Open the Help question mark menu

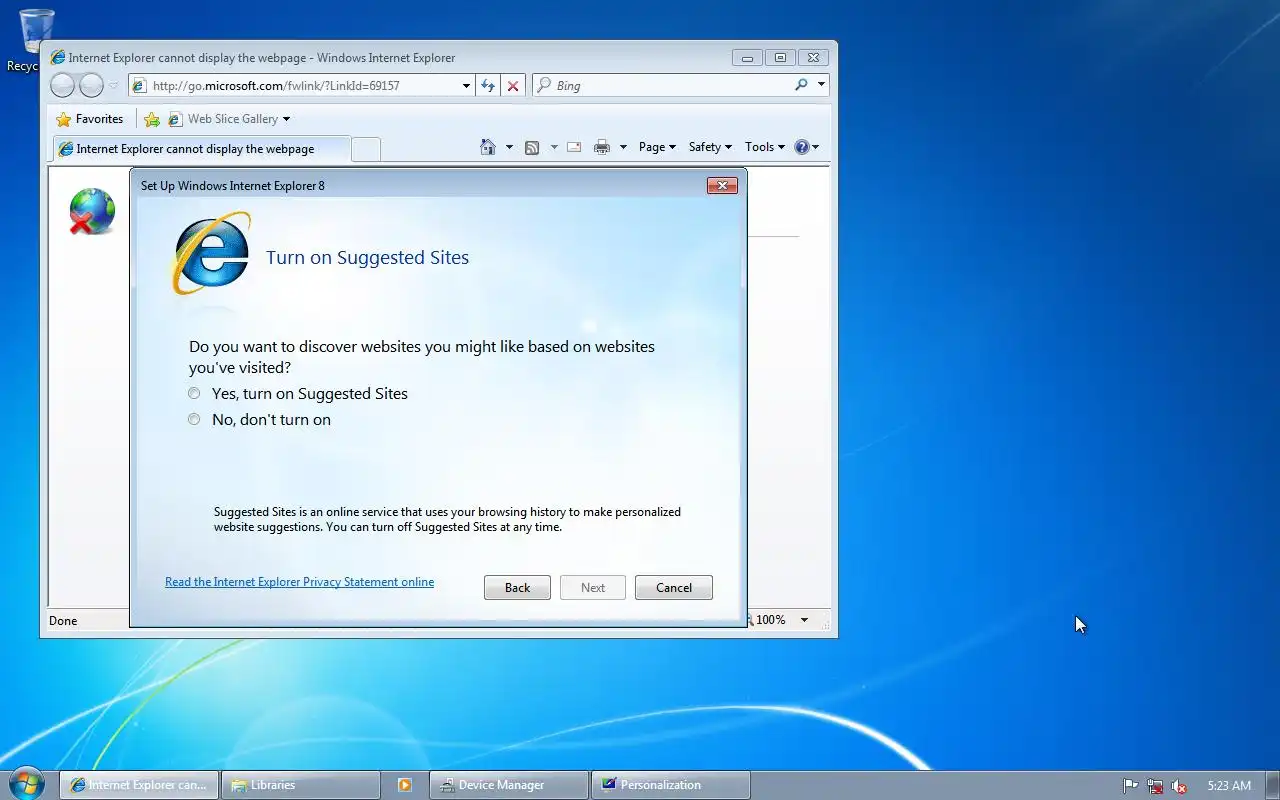click(806, 147)
